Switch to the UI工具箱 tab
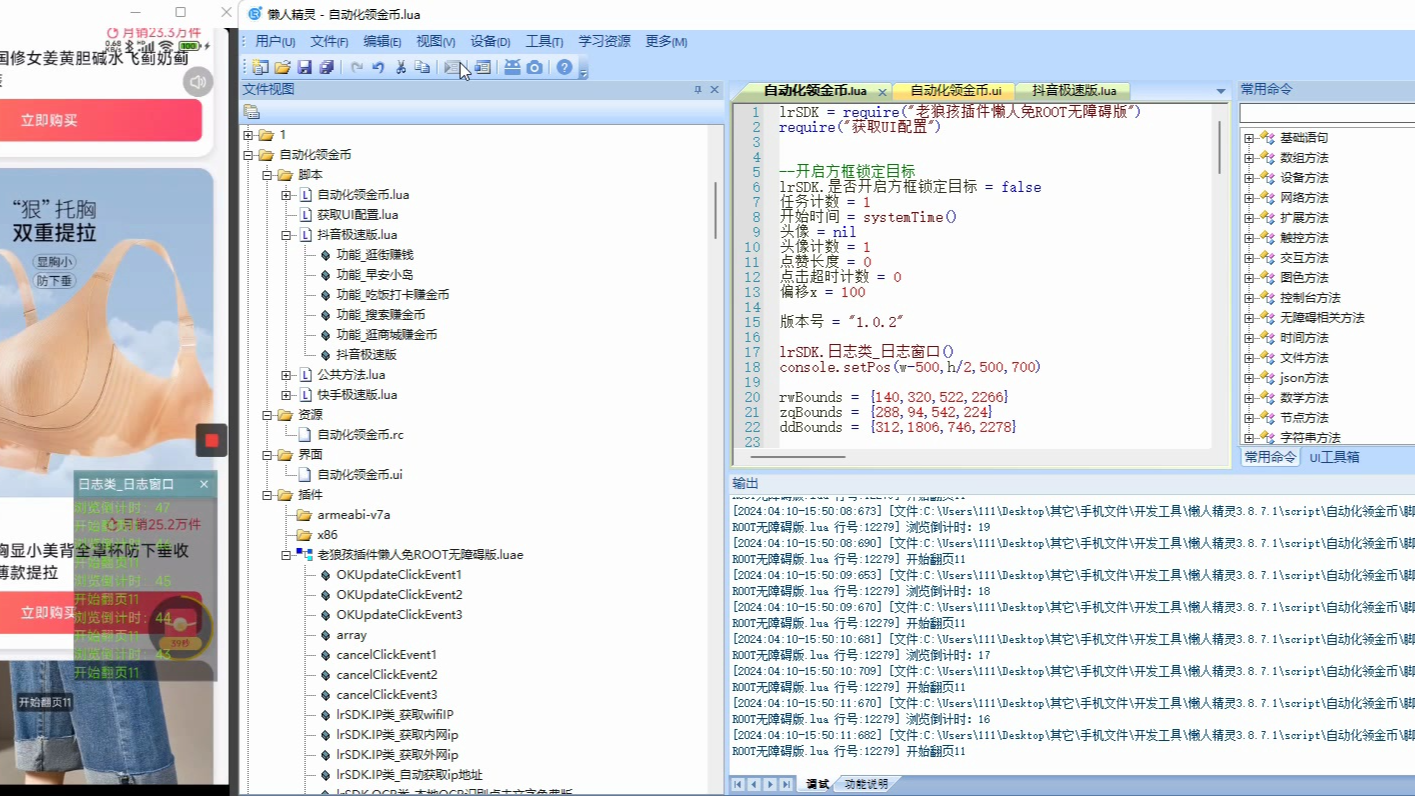 click(x=1334, y=457)
